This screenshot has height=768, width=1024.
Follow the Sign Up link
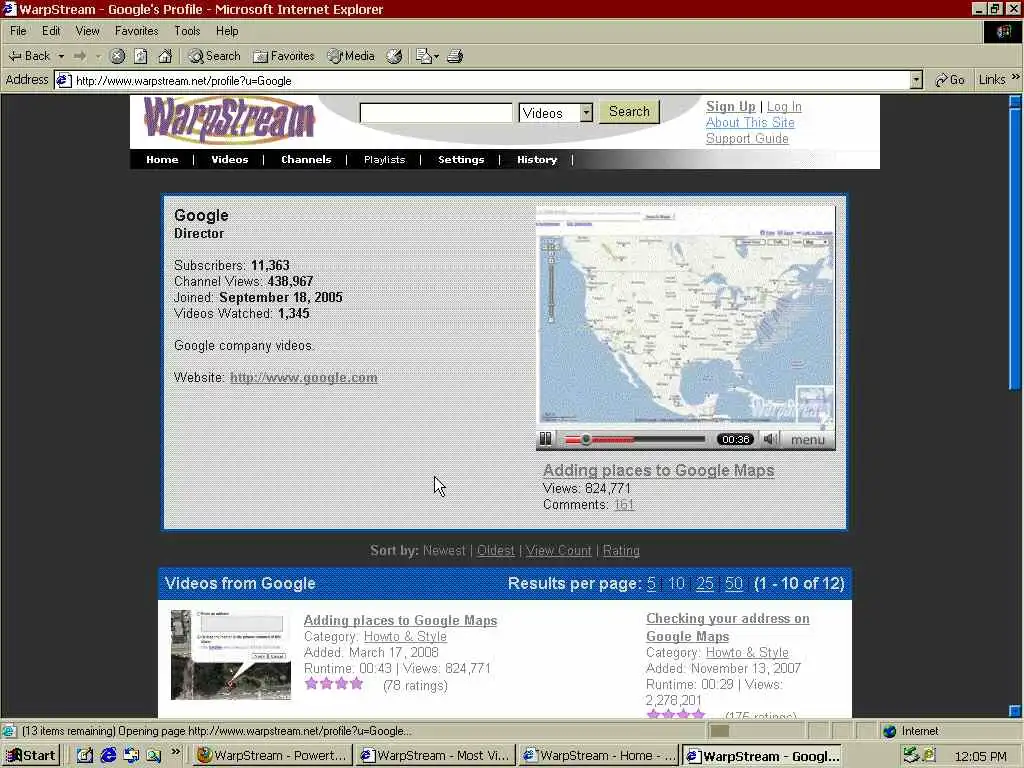[730, 106]
